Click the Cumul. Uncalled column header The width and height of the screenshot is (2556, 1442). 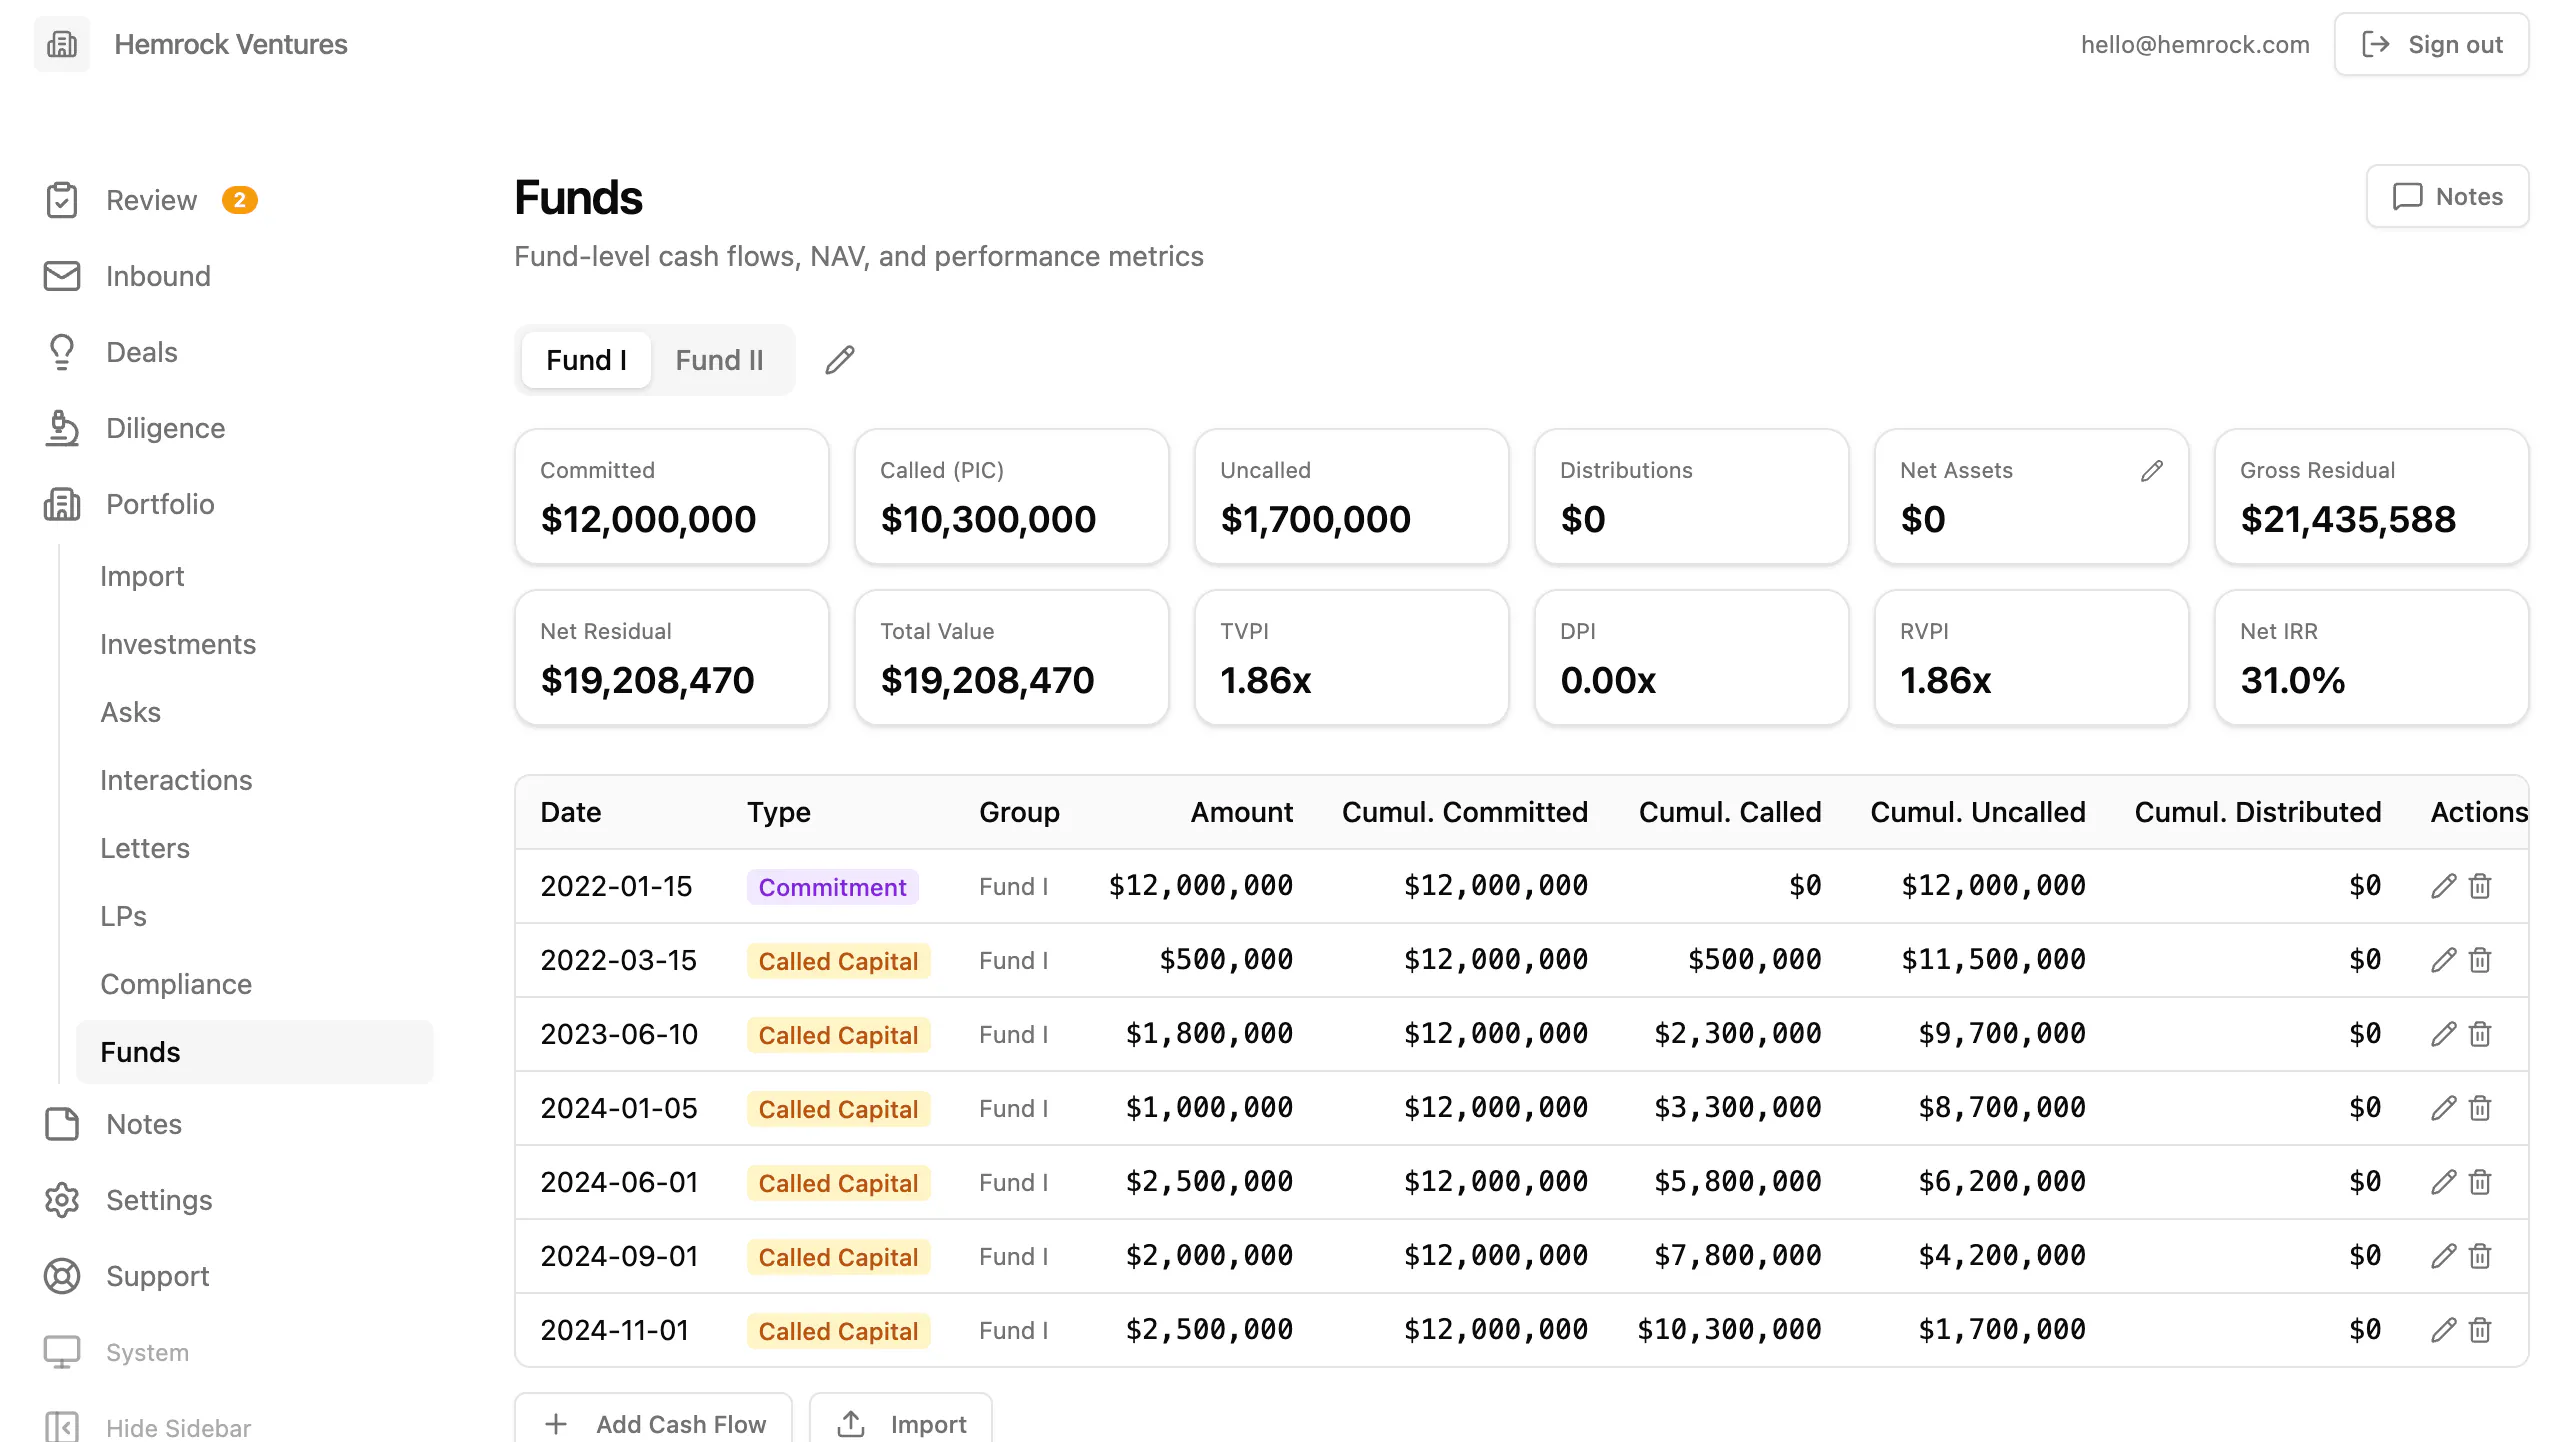pos(1978,812)
